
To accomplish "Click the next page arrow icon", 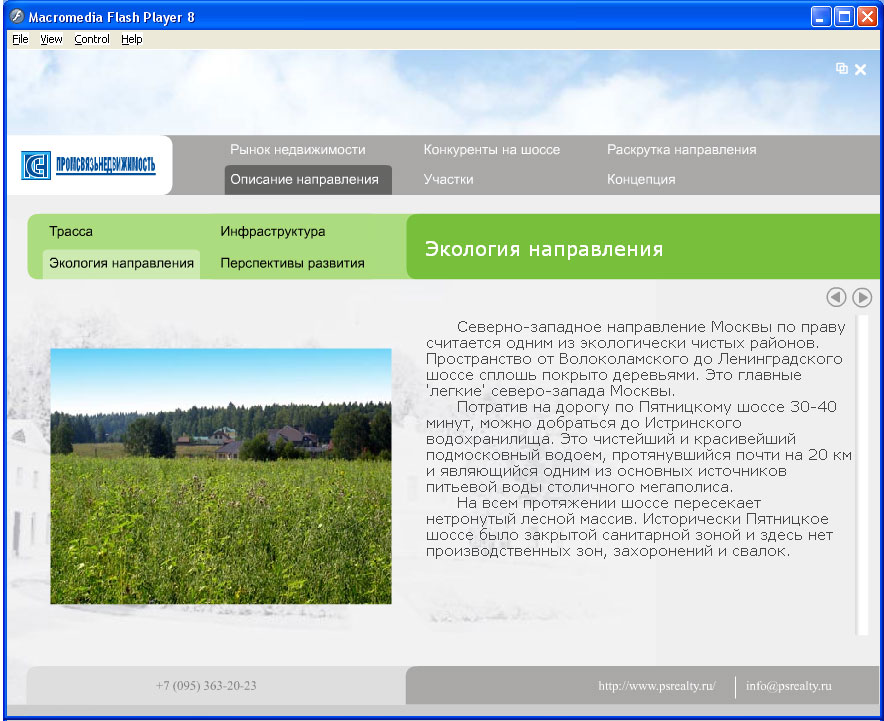I will point(862,297).
